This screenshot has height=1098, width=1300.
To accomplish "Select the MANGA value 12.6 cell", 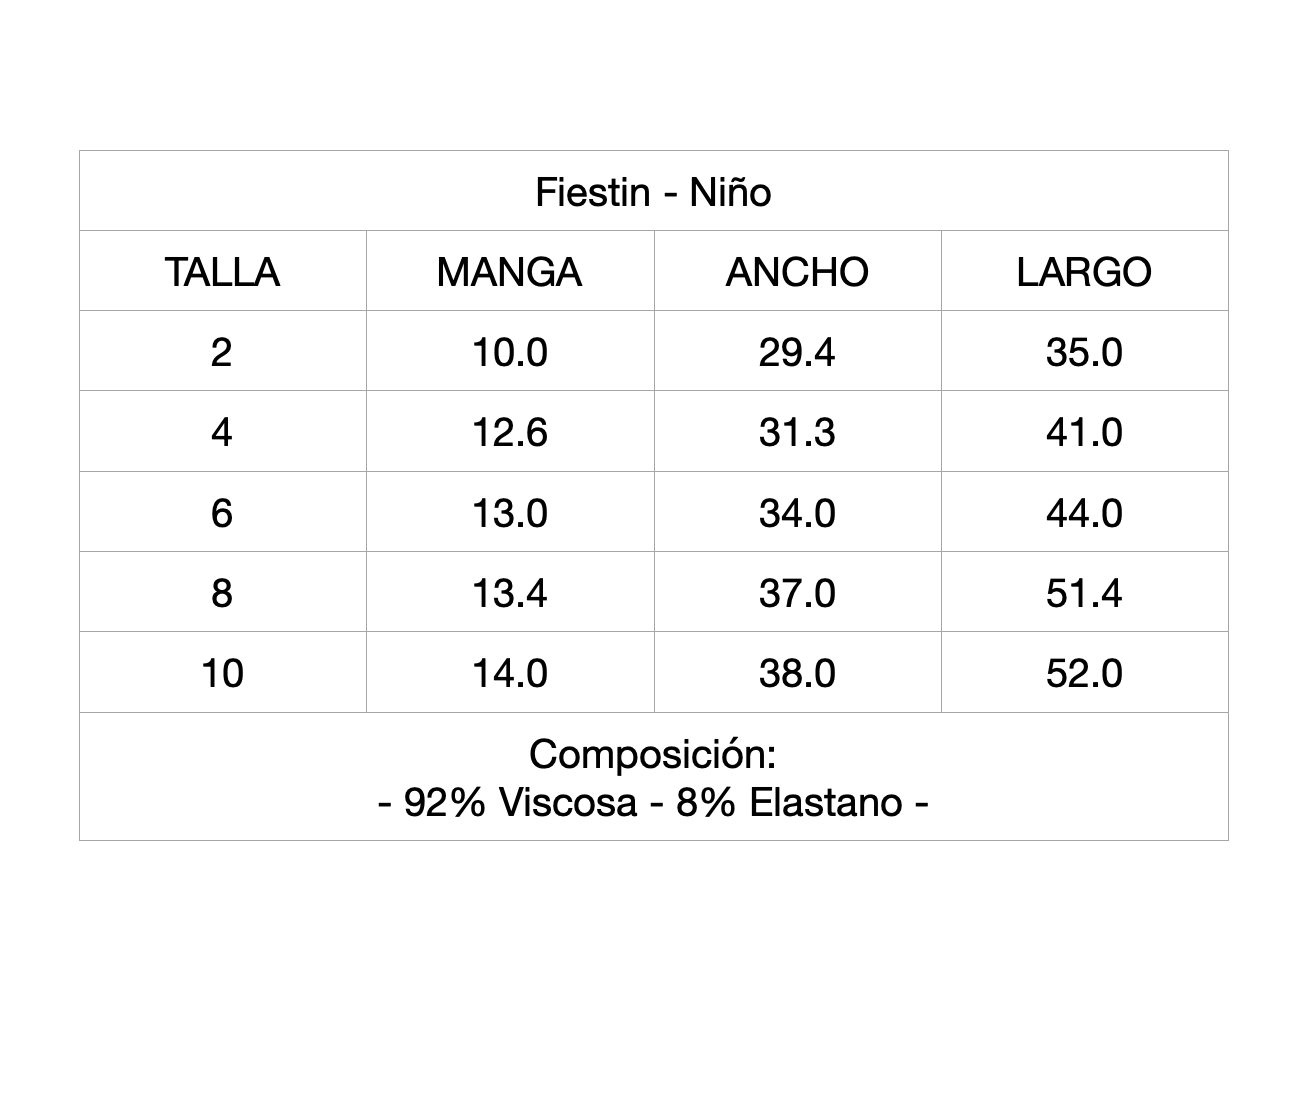I will pos(510,432).
